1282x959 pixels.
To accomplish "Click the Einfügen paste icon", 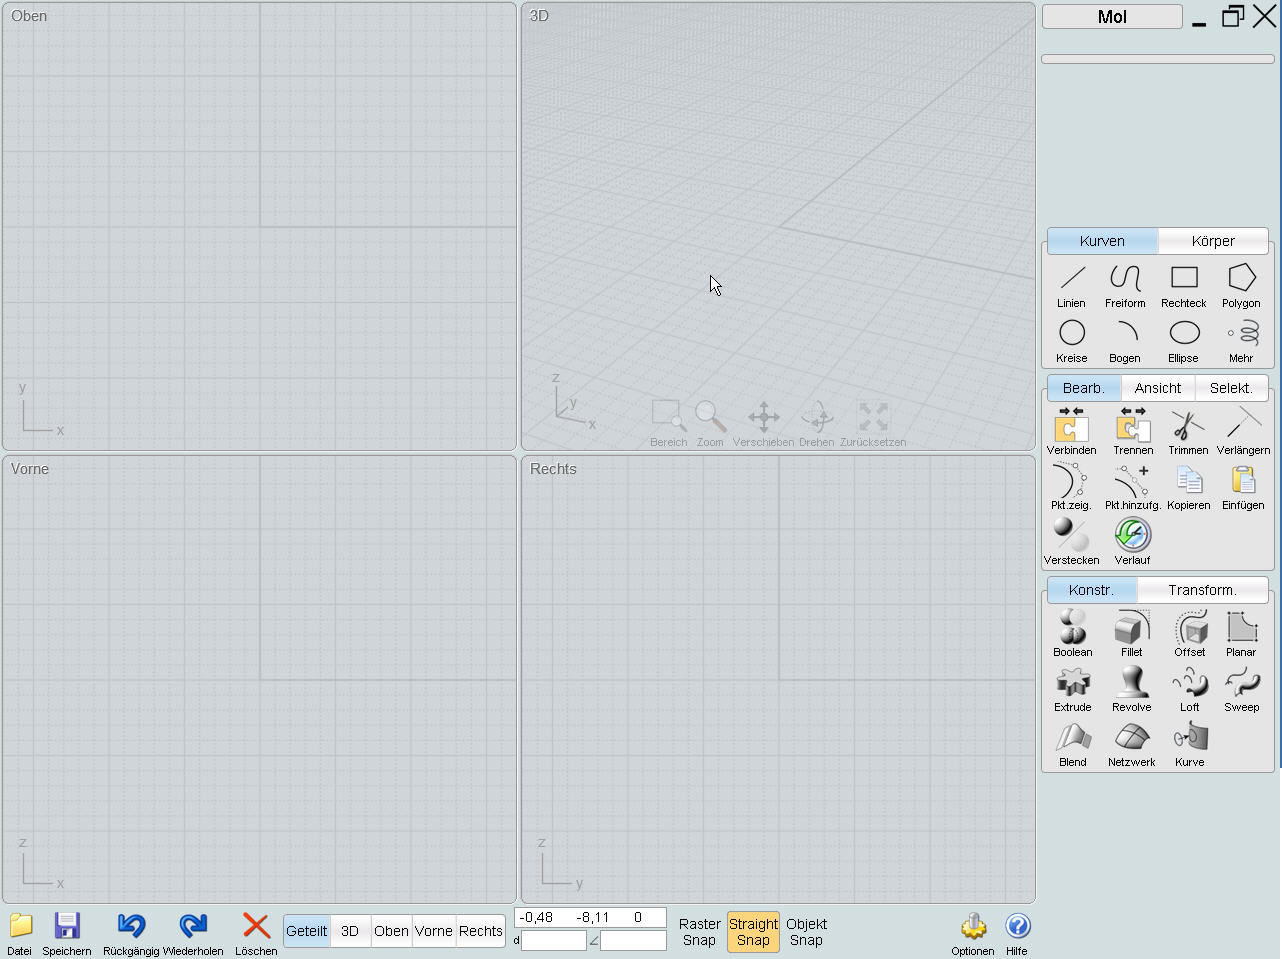I will pyautogui.click(x=1243, y=487).
